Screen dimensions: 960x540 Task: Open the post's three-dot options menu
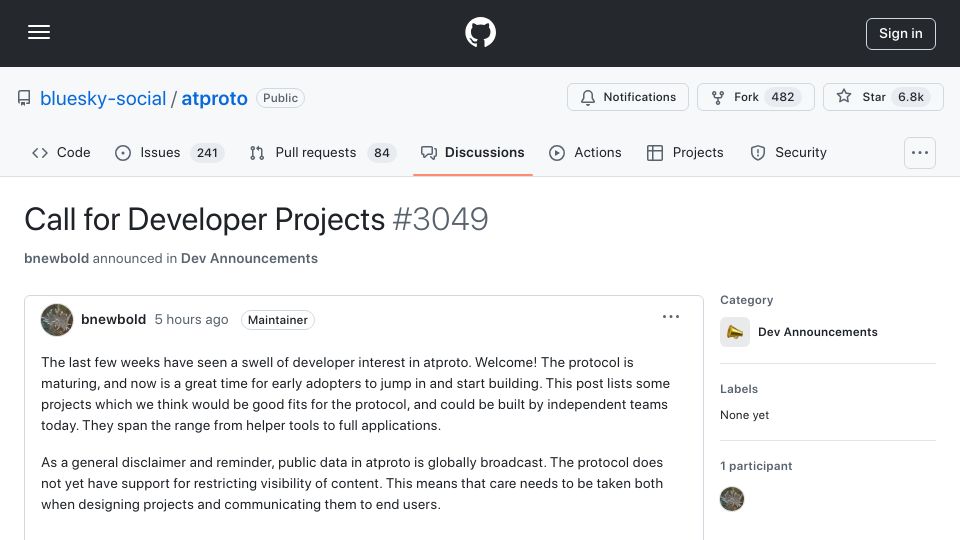(x=670, y=317)
